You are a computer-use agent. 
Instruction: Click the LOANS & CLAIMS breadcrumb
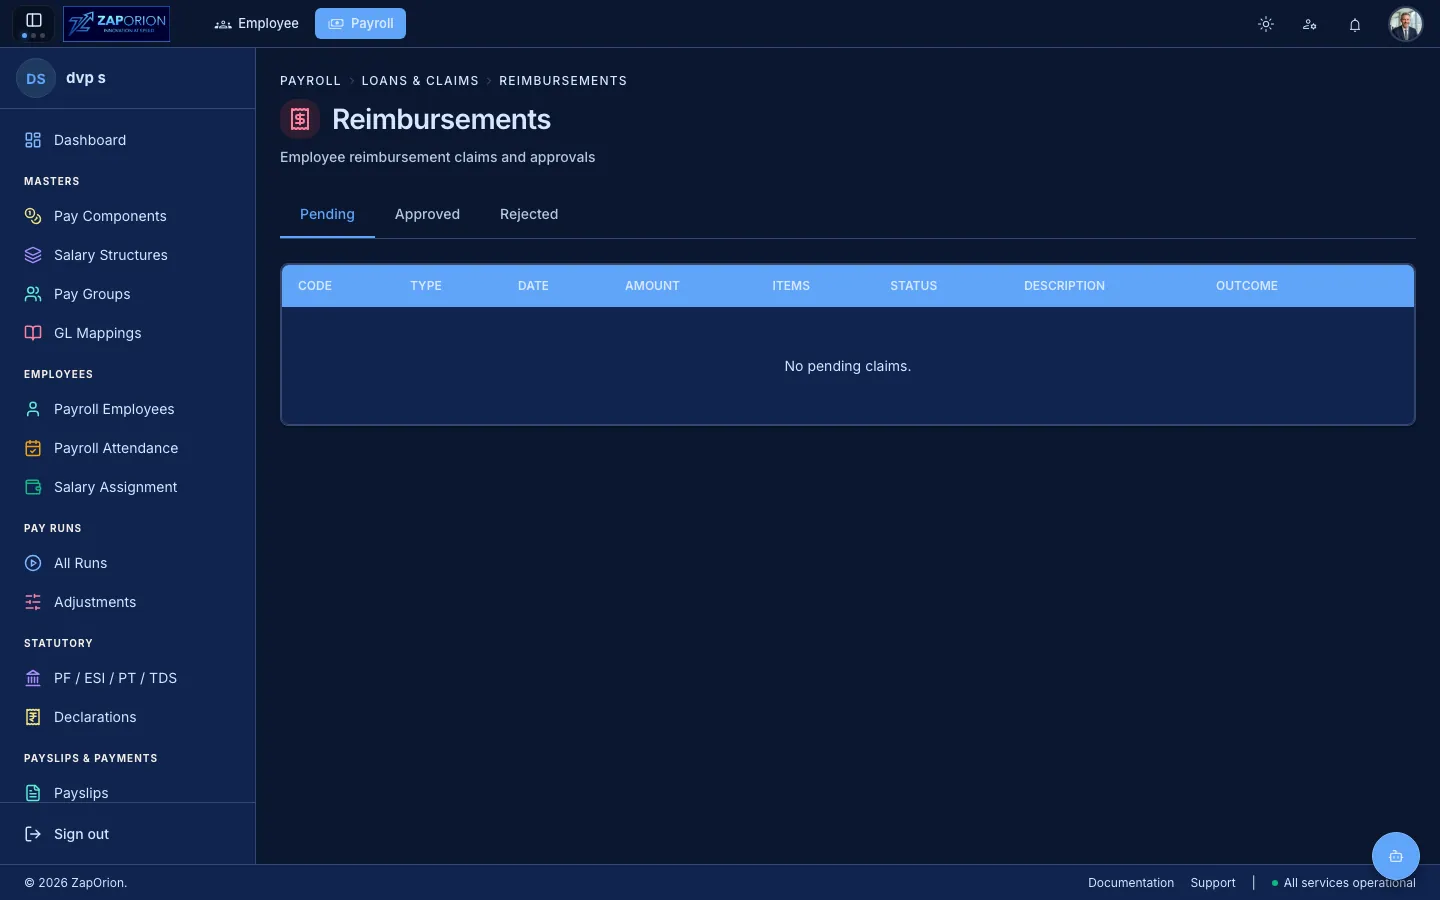(420, 81)
